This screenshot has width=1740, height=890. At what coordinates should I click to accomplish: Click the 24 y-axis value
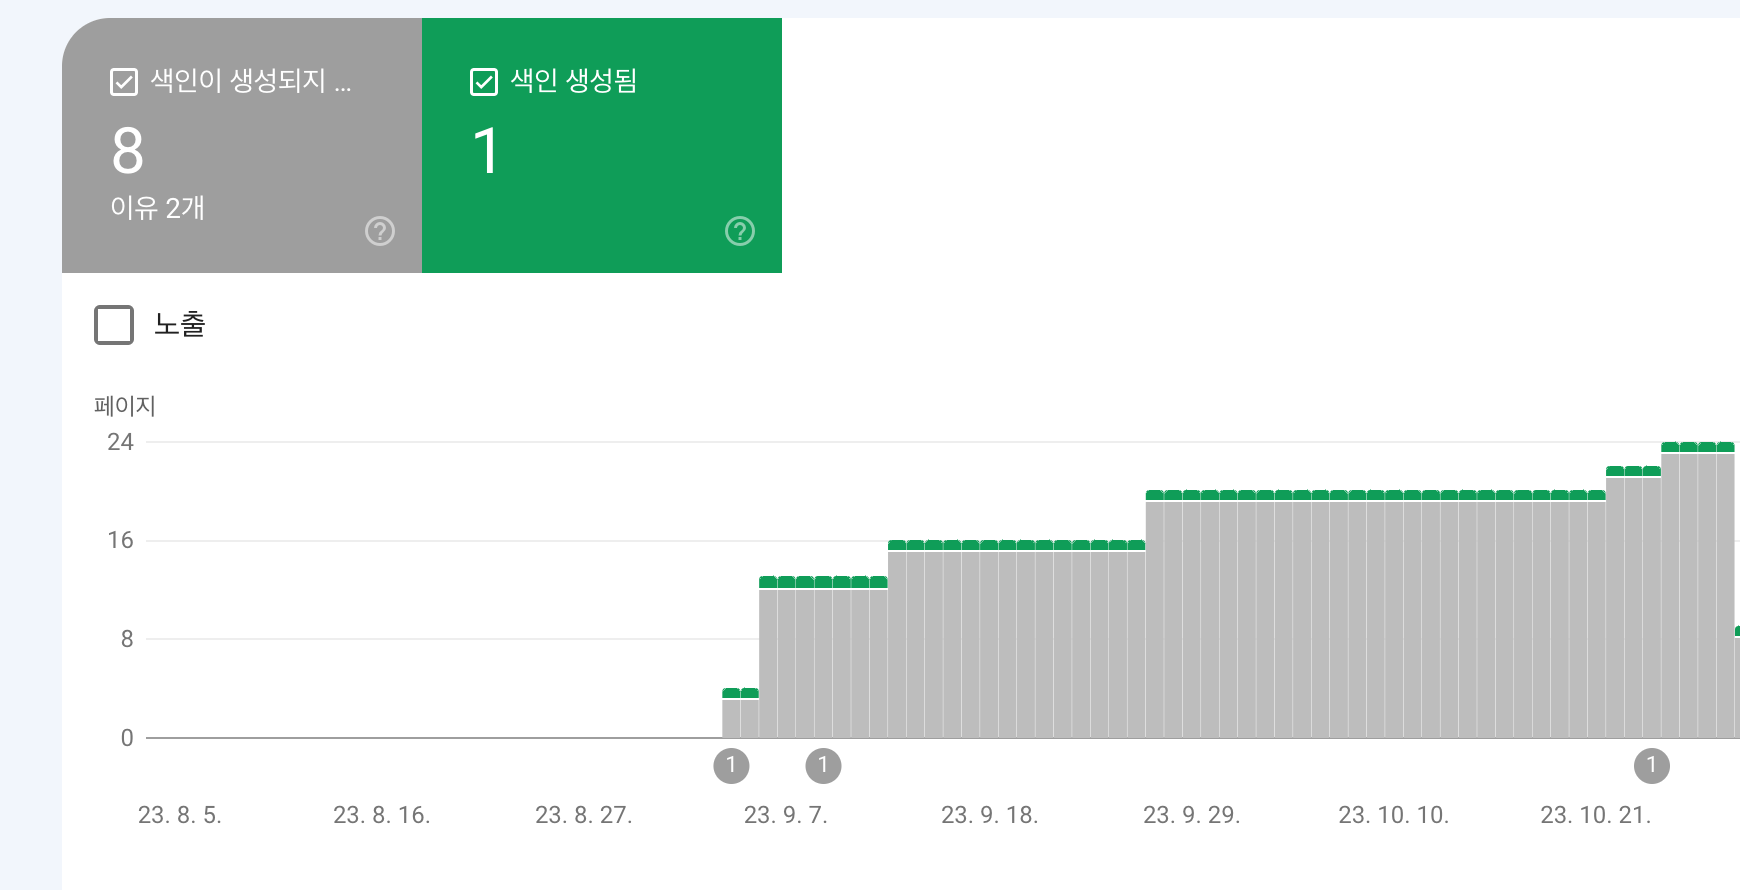pyautogui.click(x=120, y=442)
